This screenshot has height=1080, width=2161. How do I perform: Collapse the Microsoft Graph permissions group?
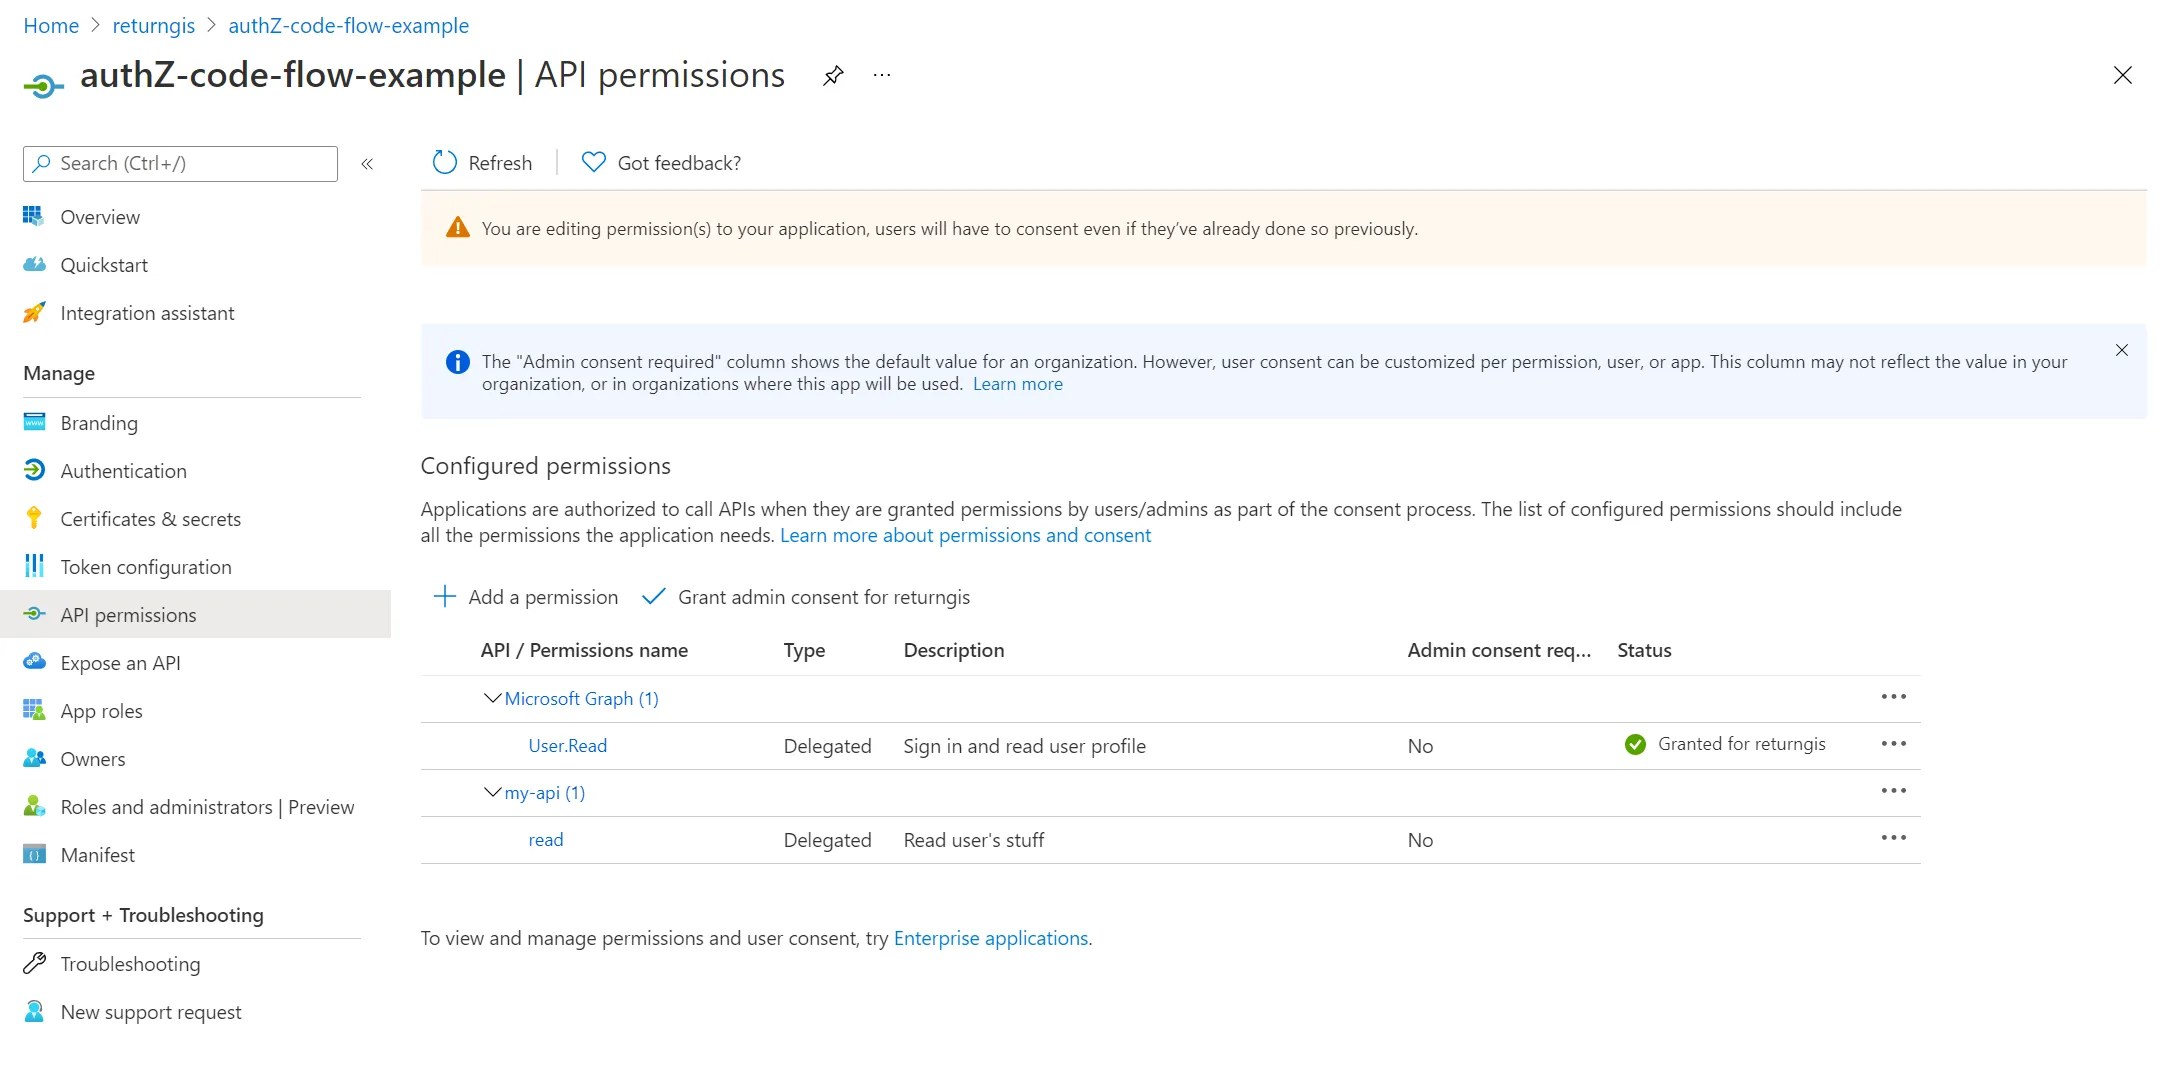(492, 698)
